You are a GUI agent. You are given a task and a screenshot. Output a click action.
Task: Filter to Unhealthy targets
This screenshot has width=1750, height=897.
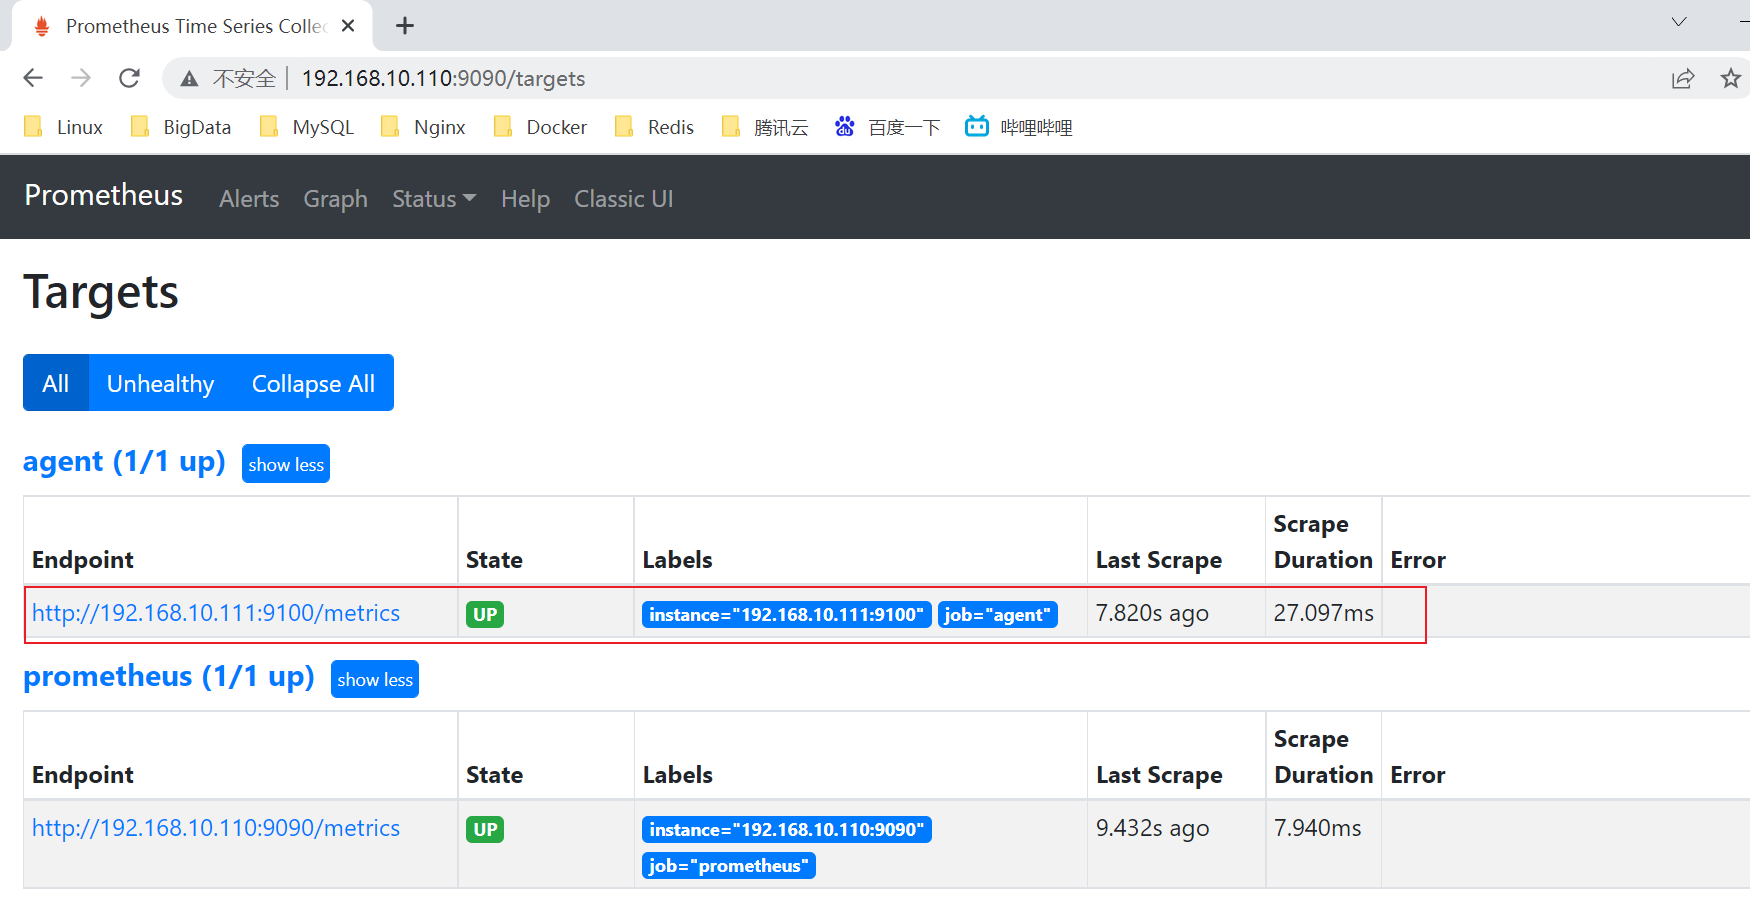161,383
